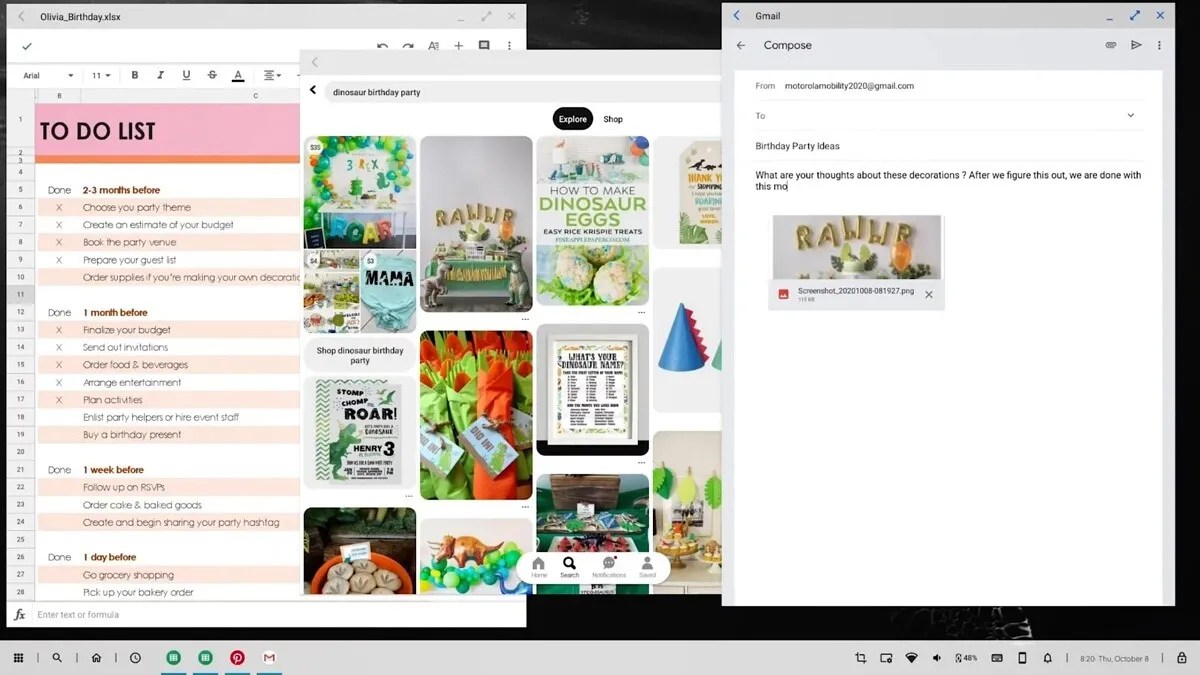This screenshot has height=675, width=1200.
Task: Open Saved pins on Pinterest
Action: pos(647,567)
